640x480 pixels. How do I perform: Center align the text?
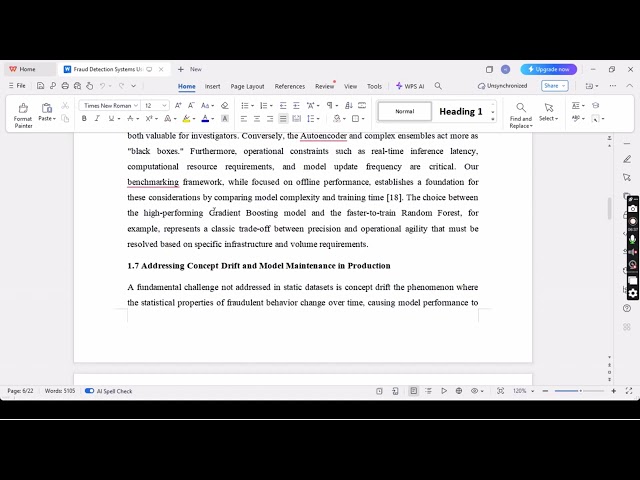[257, 119]
